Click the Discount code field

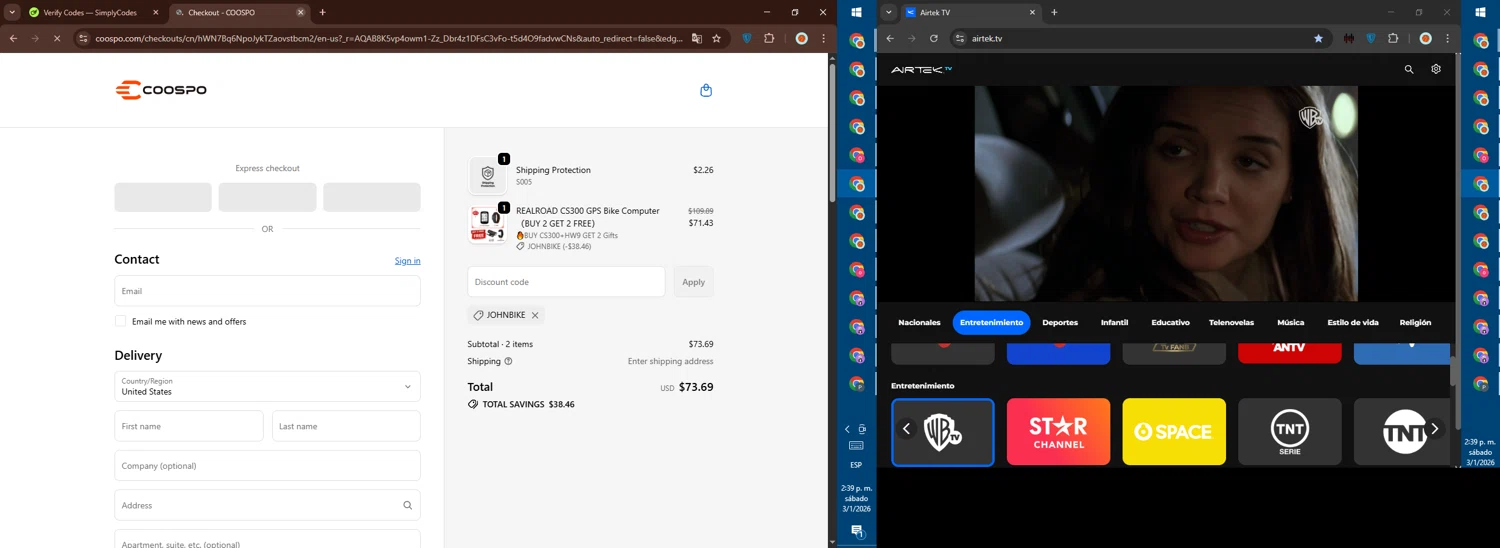point(566,282)
